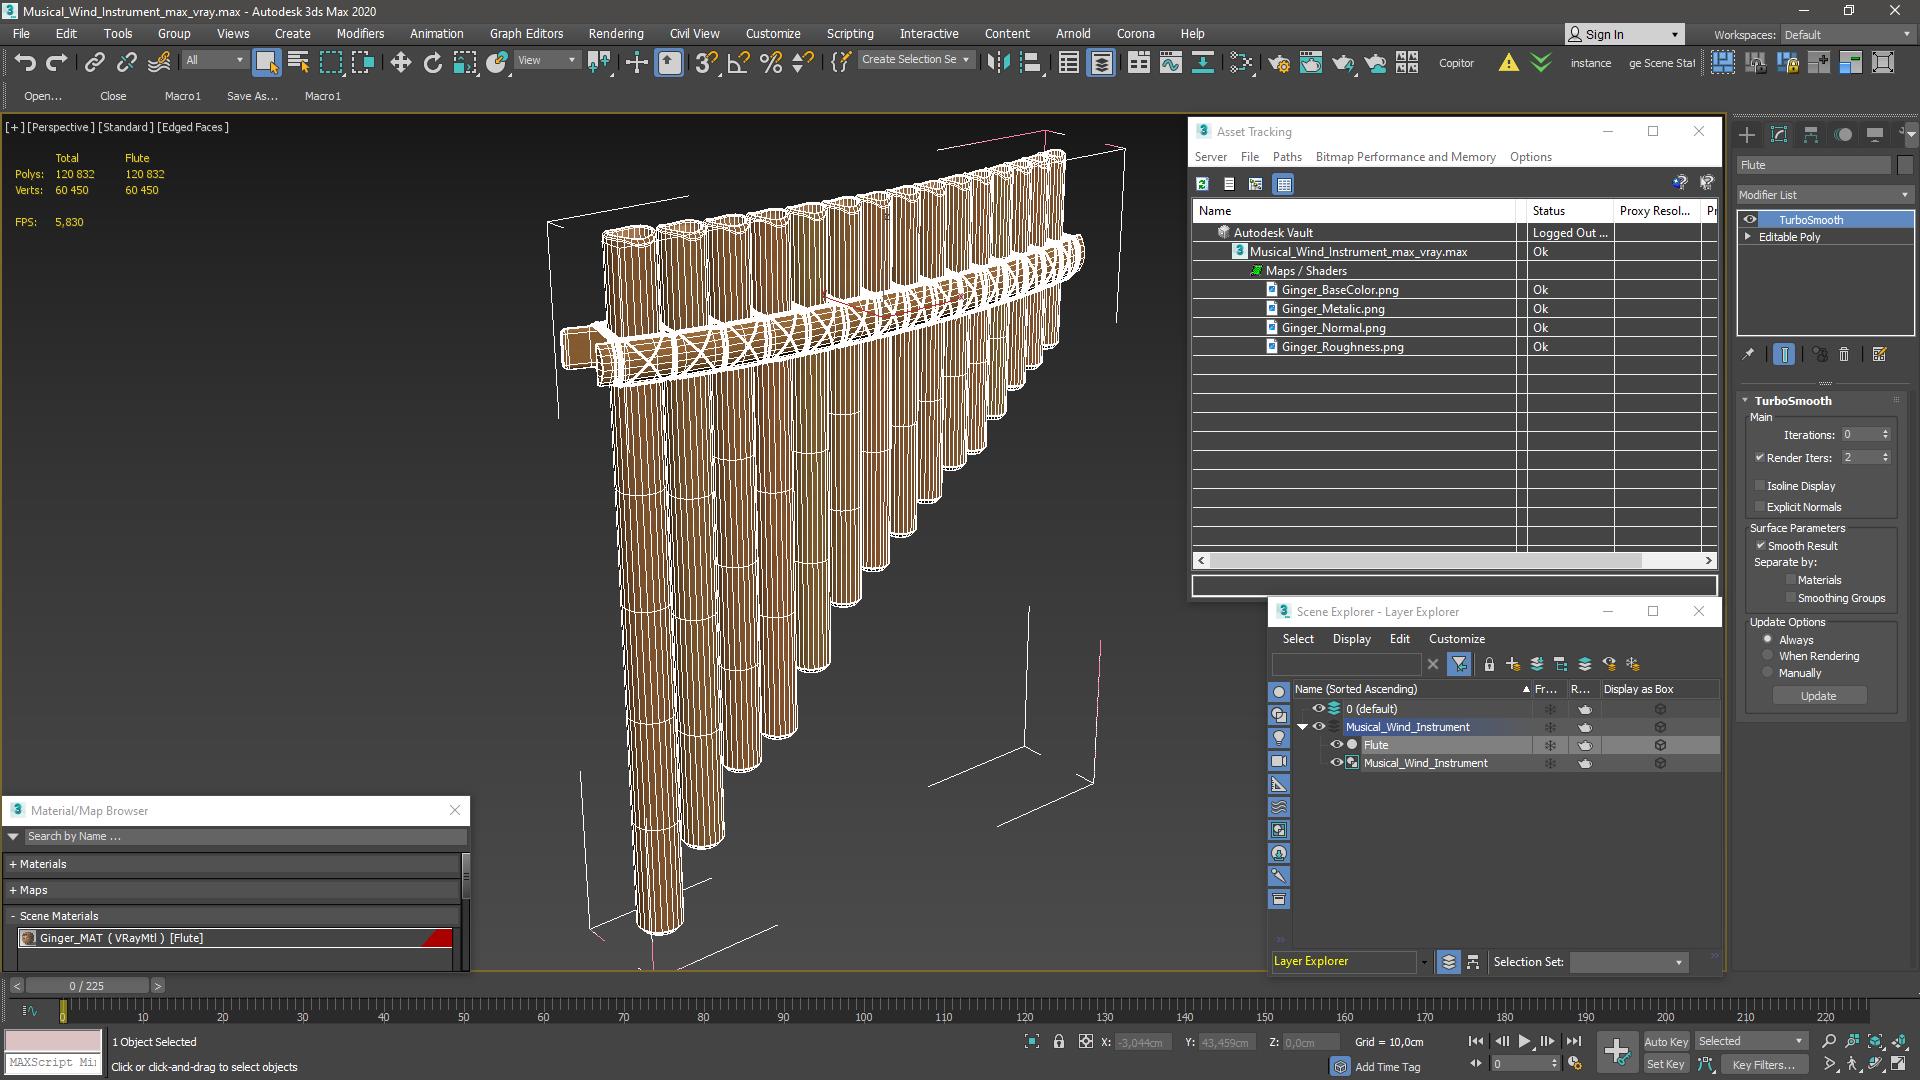Open the Workspaces Default dropdown

tap(1847, 35)
